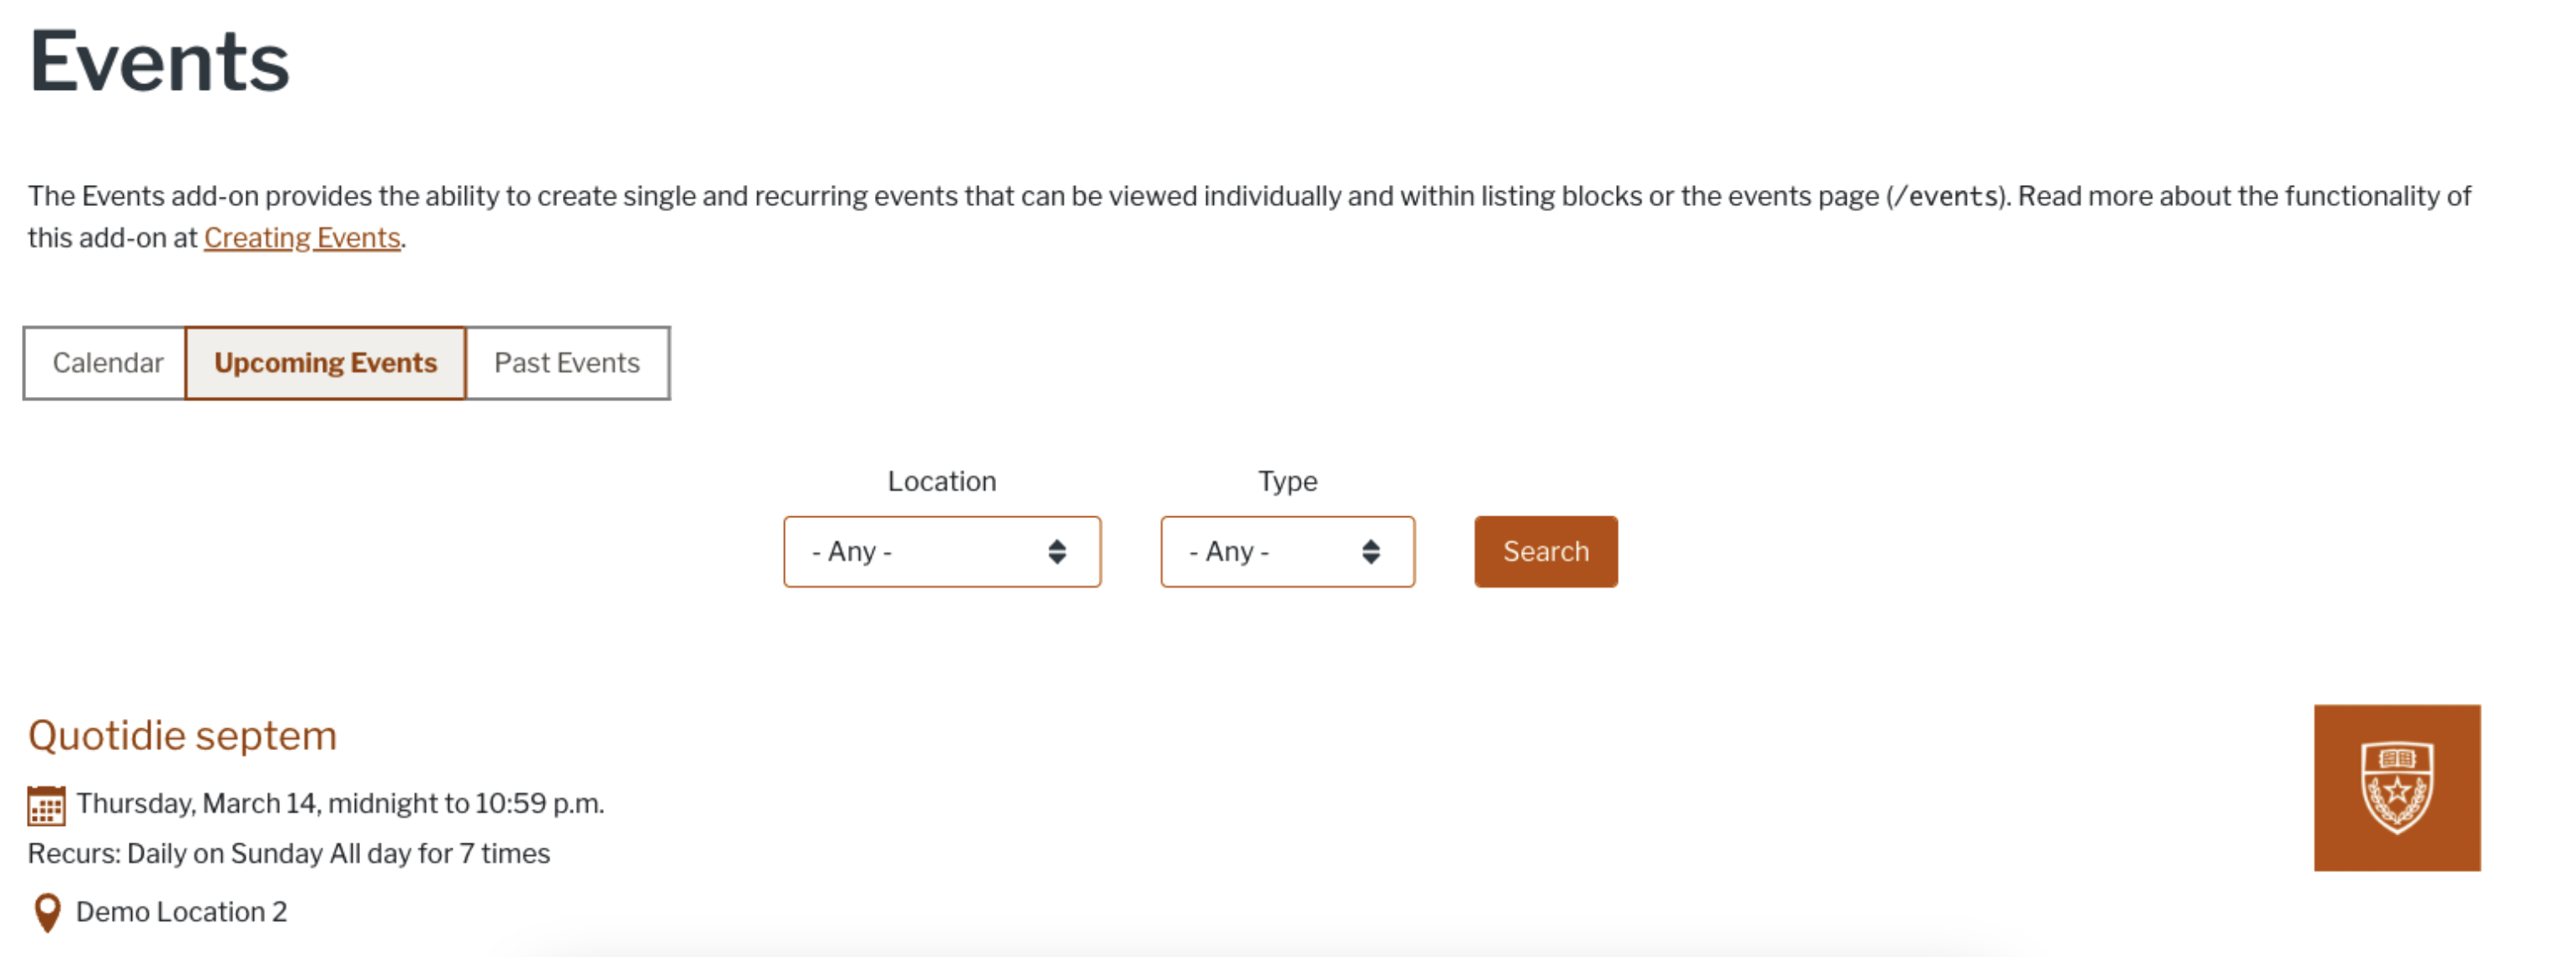Click the Type field label
The image size is (2576, 957).
1287,481
